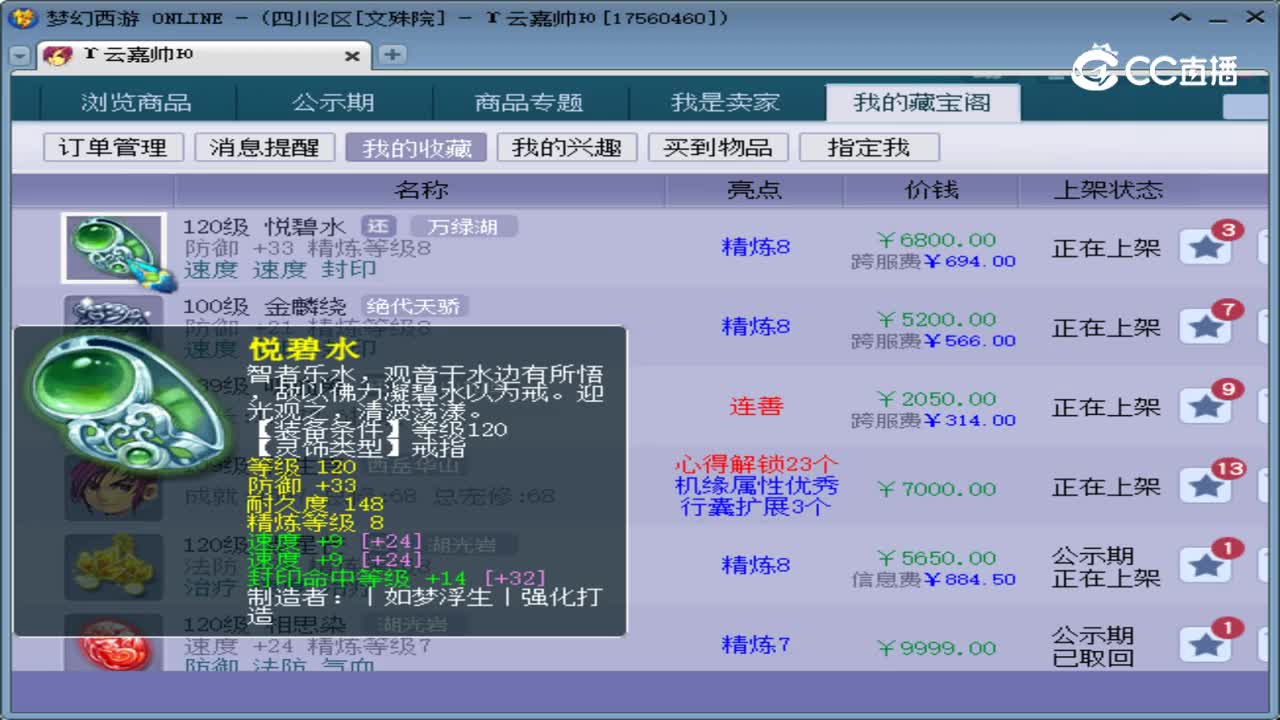
Task: Click 心得解锁23个 highlight text
Action: [x=757, y=465]
